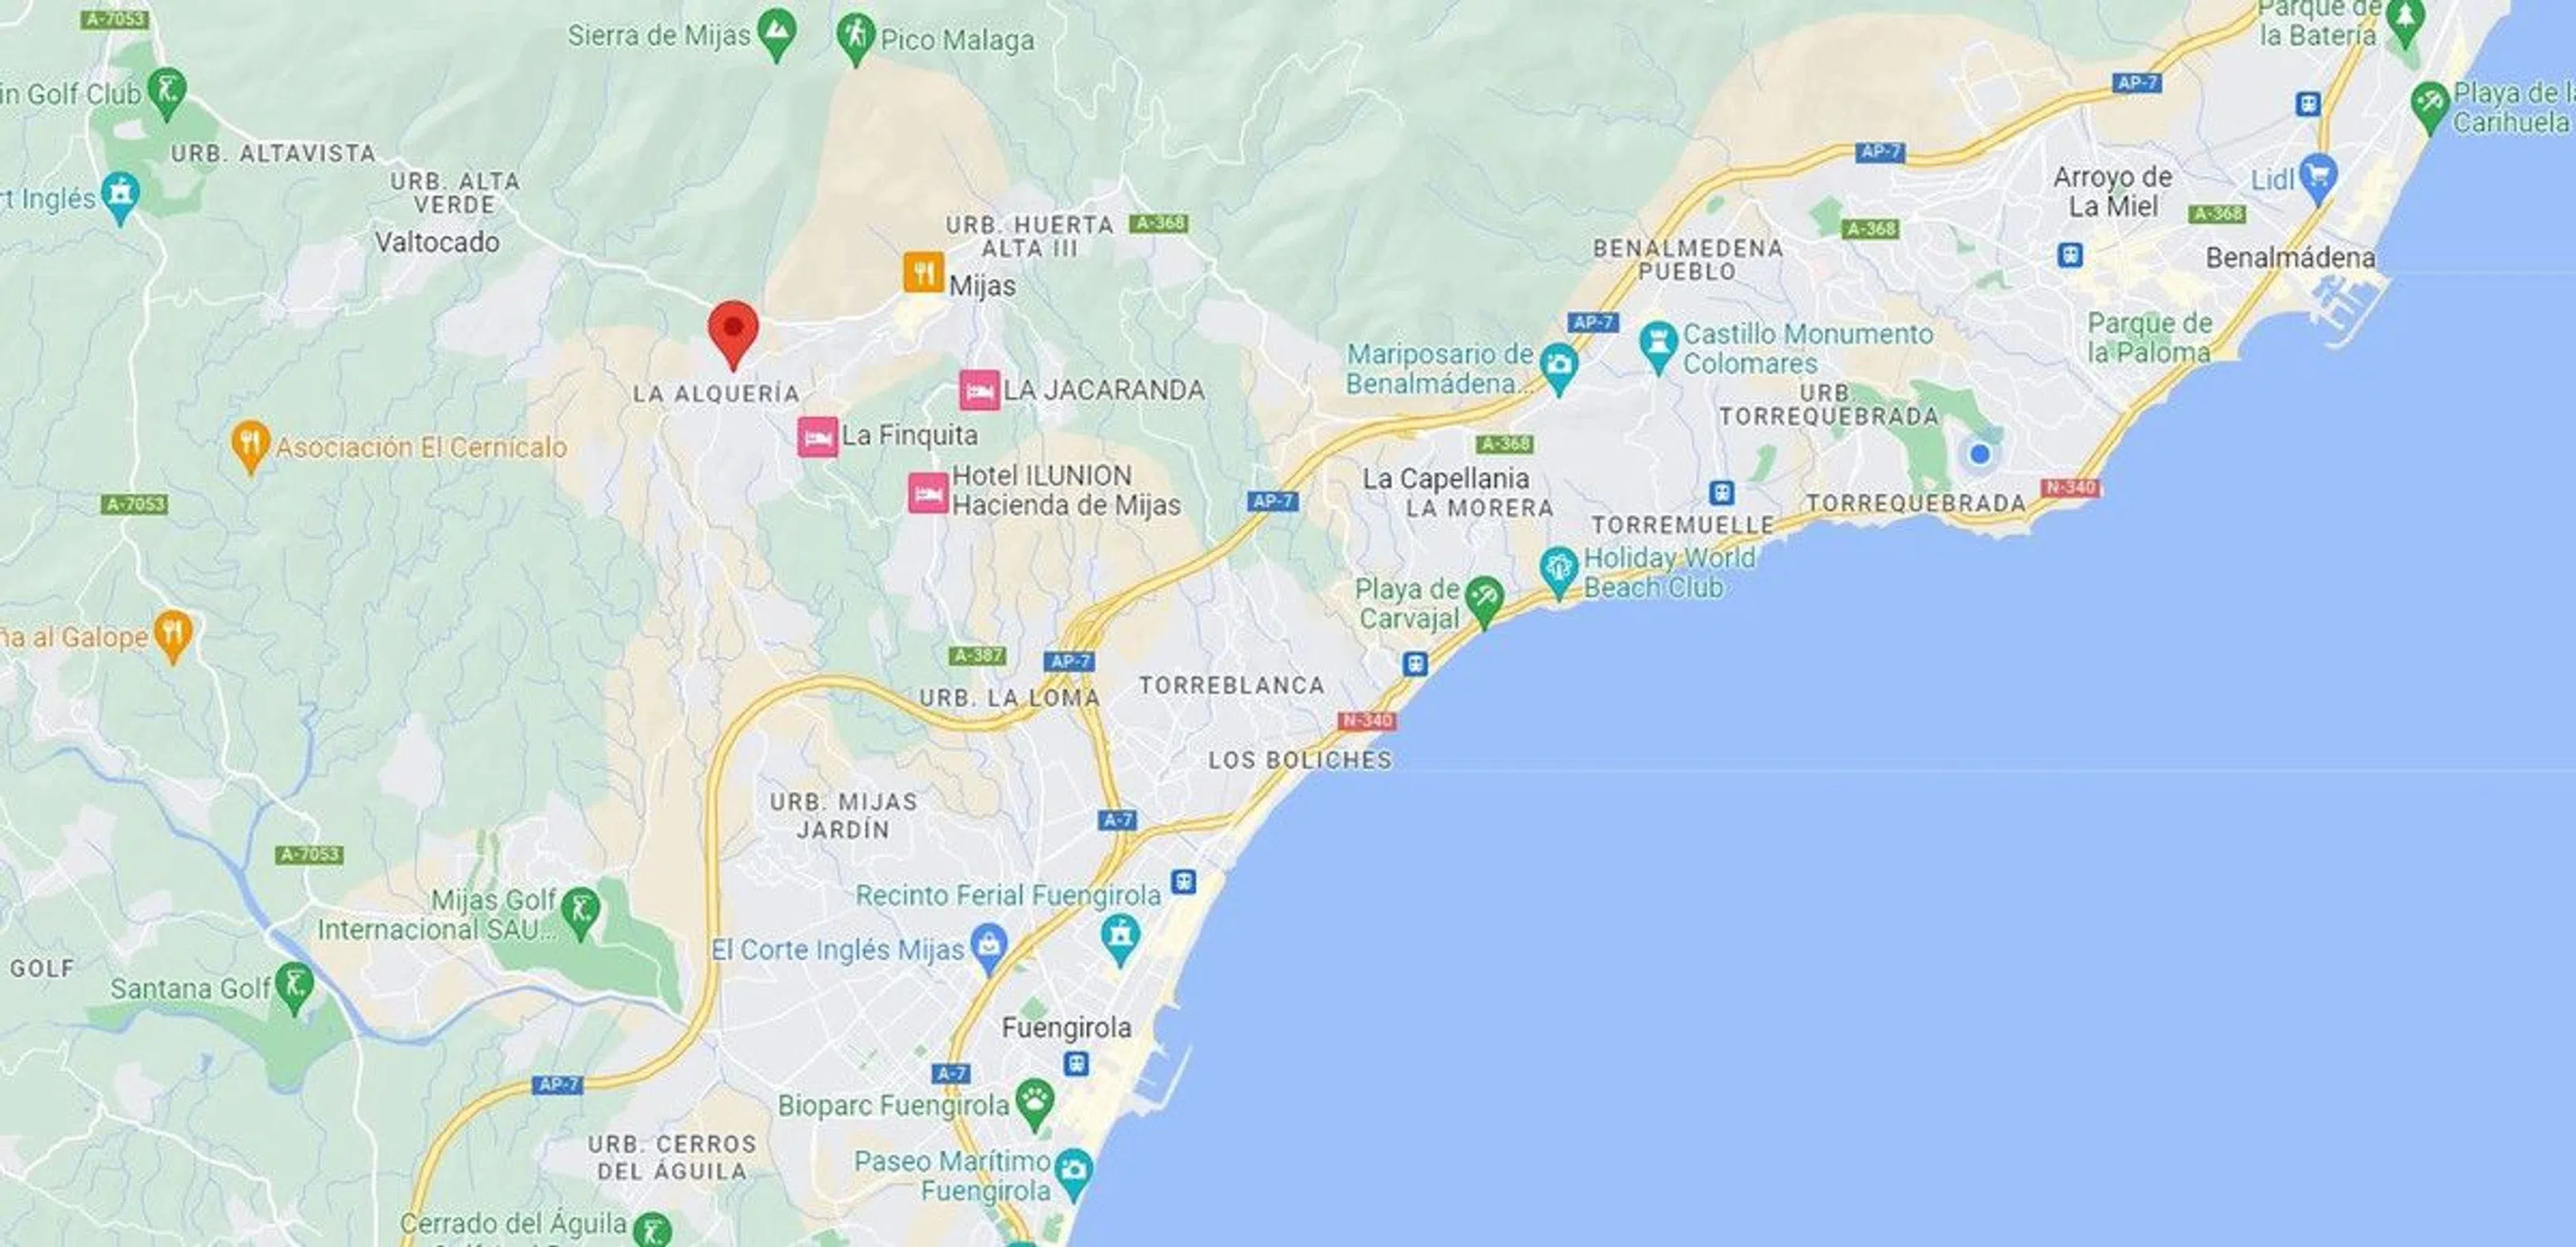The width and height of the screenshot is (2576, 1247).
Task: Select Hotel ILUNION Hacienda de Mijas marker
Action: click(x=928, y=493)
